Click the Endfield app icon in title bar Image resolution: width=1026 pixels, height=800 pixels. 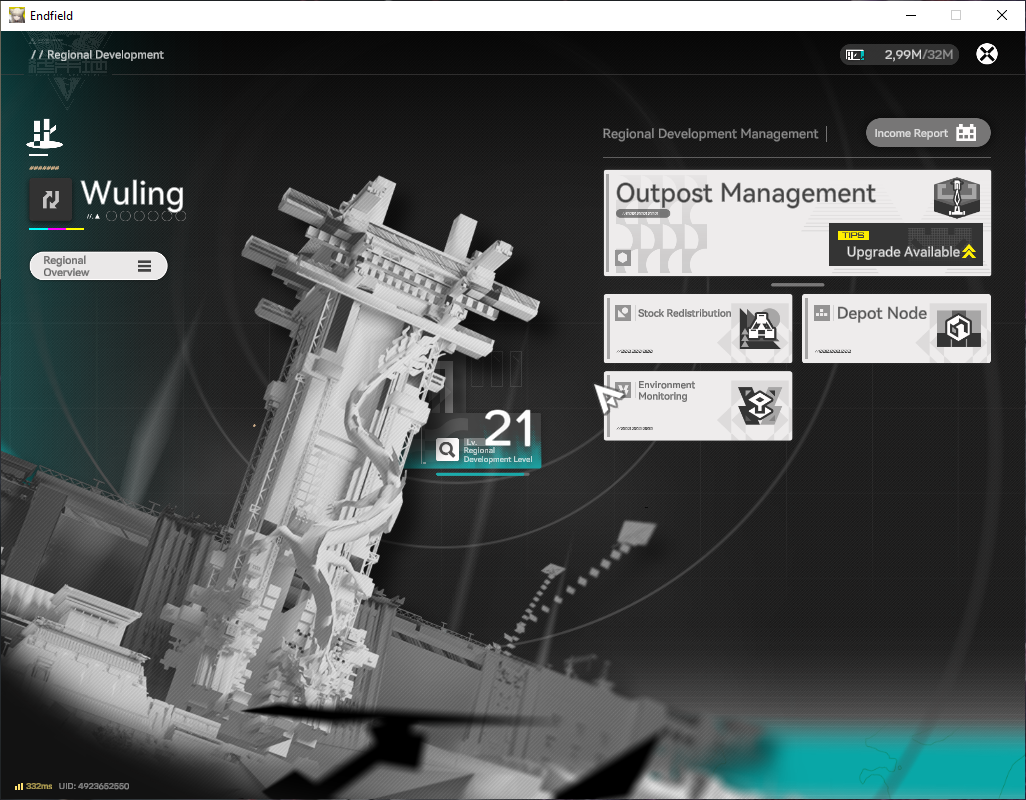pyautogui.click(x=16, y=15)
